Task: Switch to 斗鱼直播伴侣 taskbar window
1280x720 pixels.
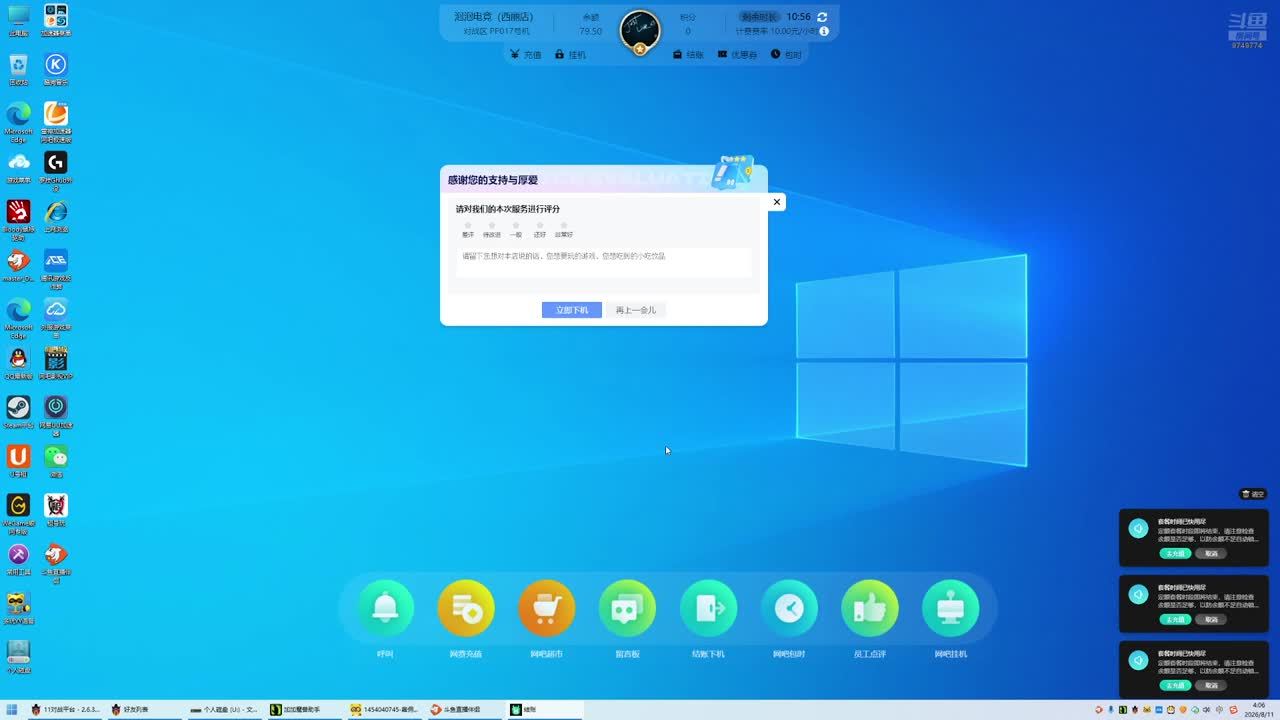Action: [x=466, y=709]
